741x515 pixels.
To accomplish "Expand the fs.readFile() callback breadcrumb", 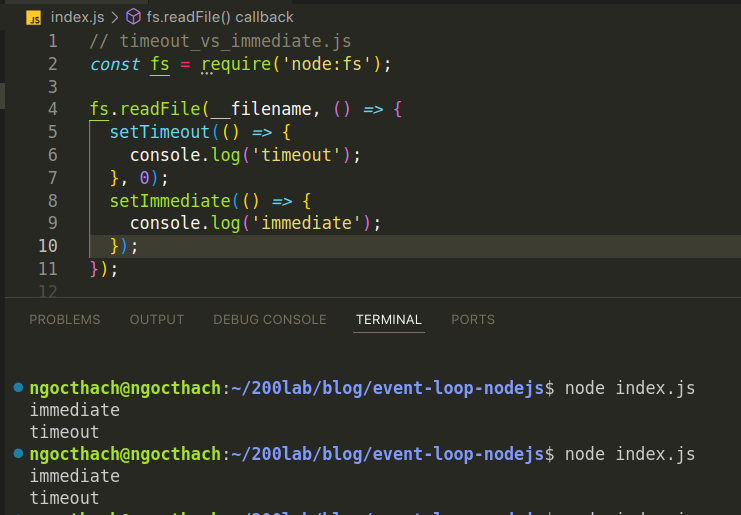I will [220, 17].
